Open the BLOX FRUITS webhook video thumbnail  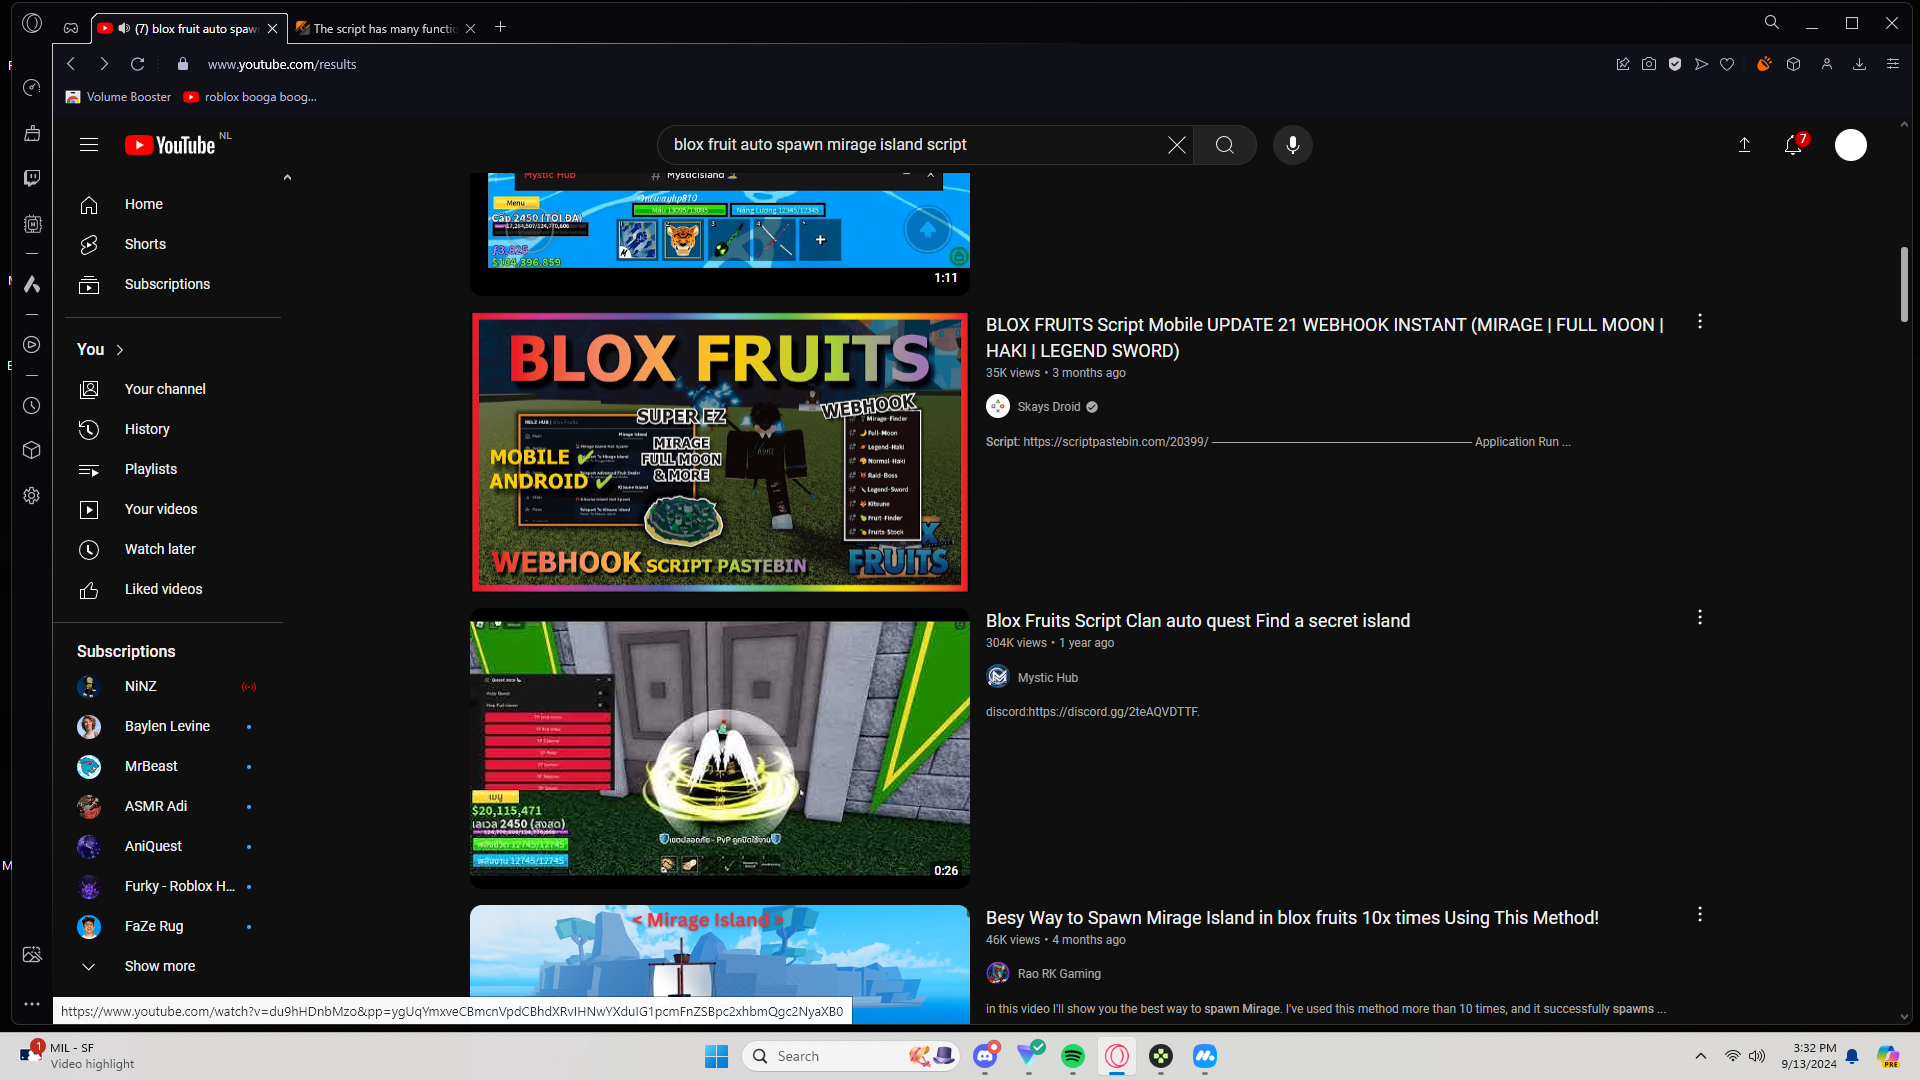(720, 452)
